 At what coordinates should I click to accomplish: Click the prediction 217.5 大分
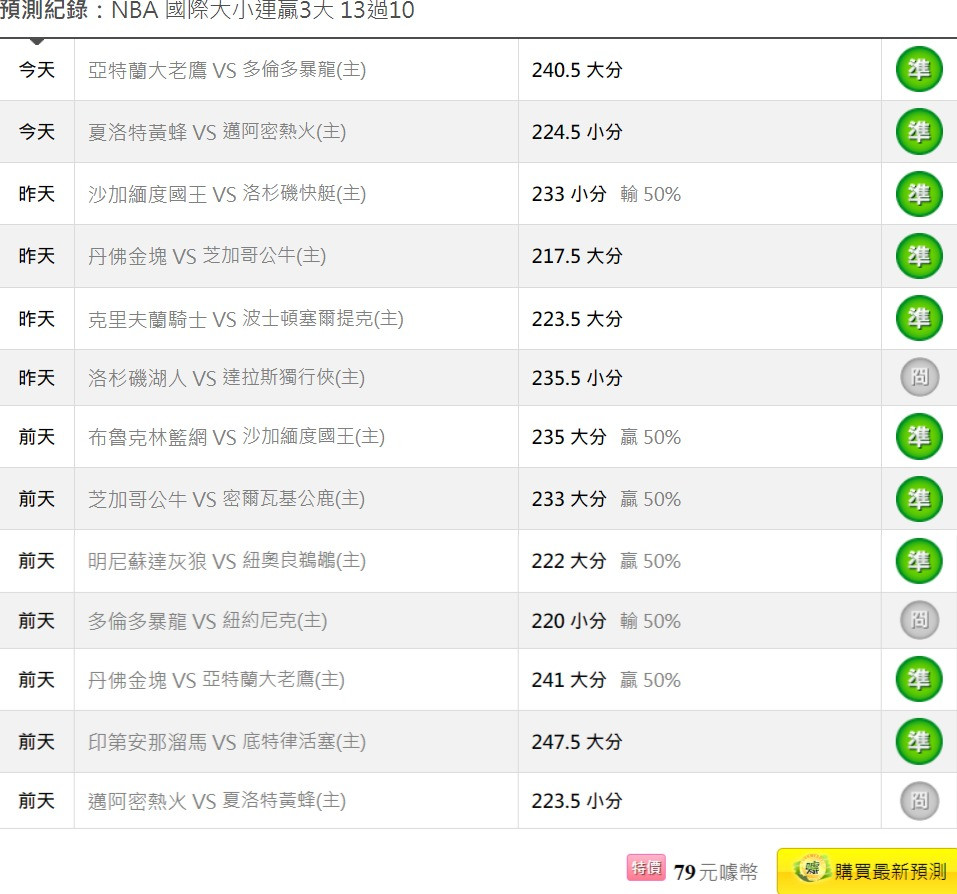(x=577, y=256)
